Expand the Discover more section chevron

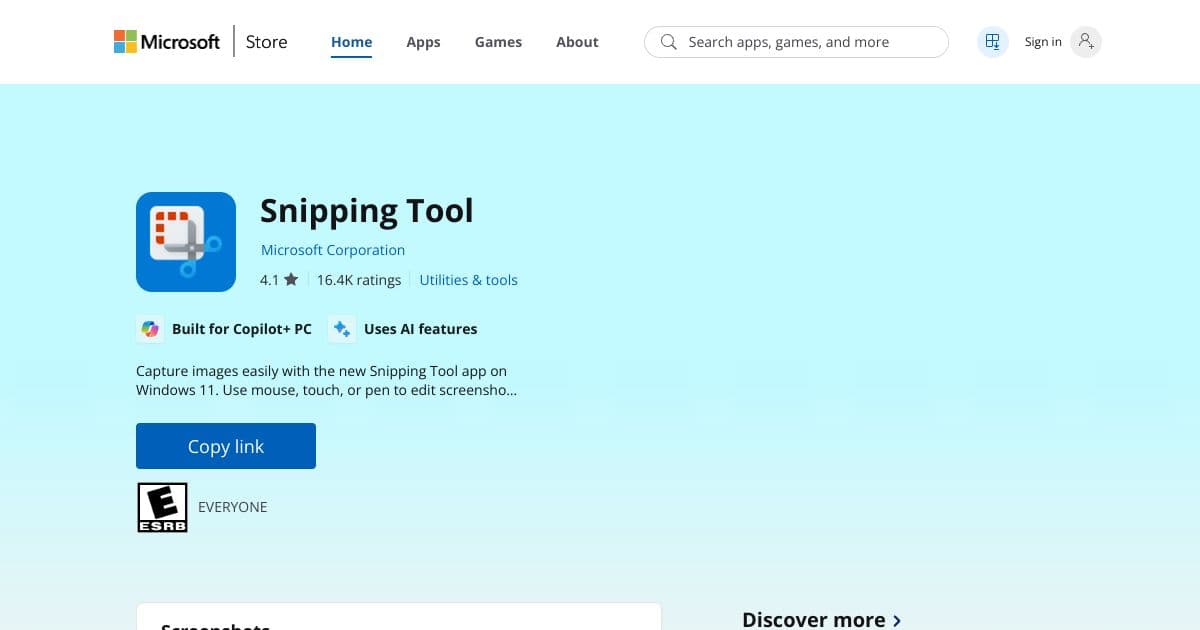pyautogui.click(x=898, y=620)
